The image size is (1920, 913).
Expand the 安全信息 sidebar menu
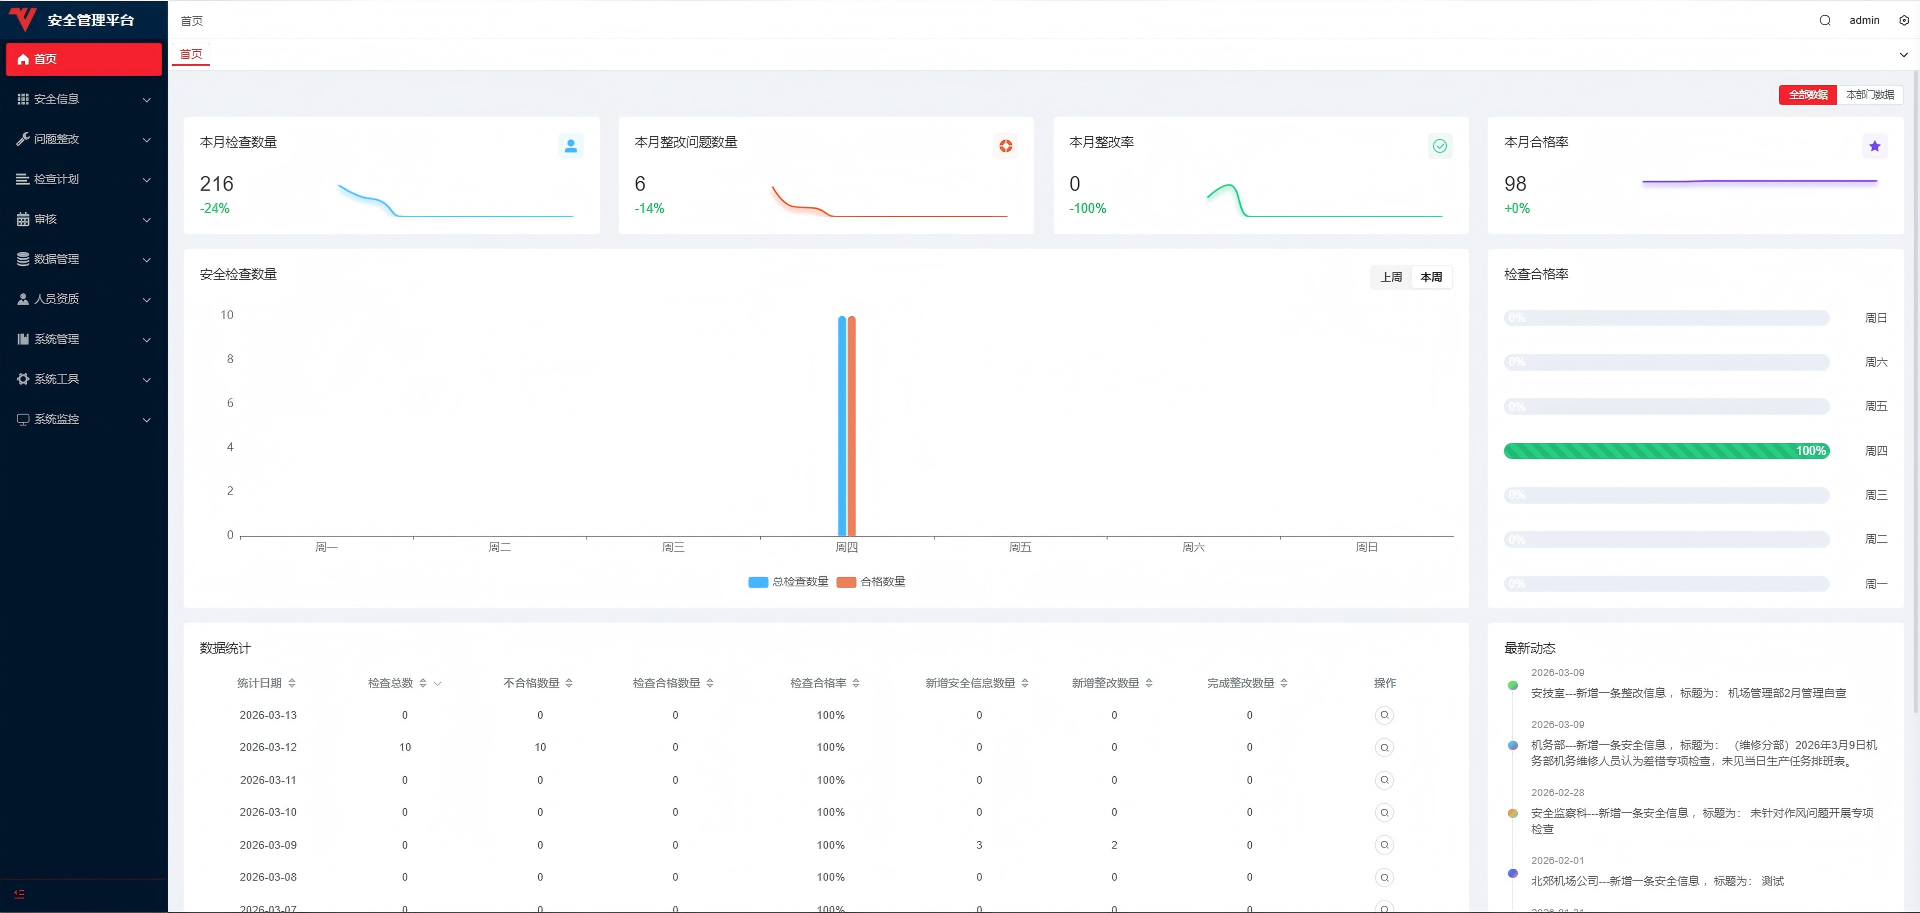tap(83, 99)
